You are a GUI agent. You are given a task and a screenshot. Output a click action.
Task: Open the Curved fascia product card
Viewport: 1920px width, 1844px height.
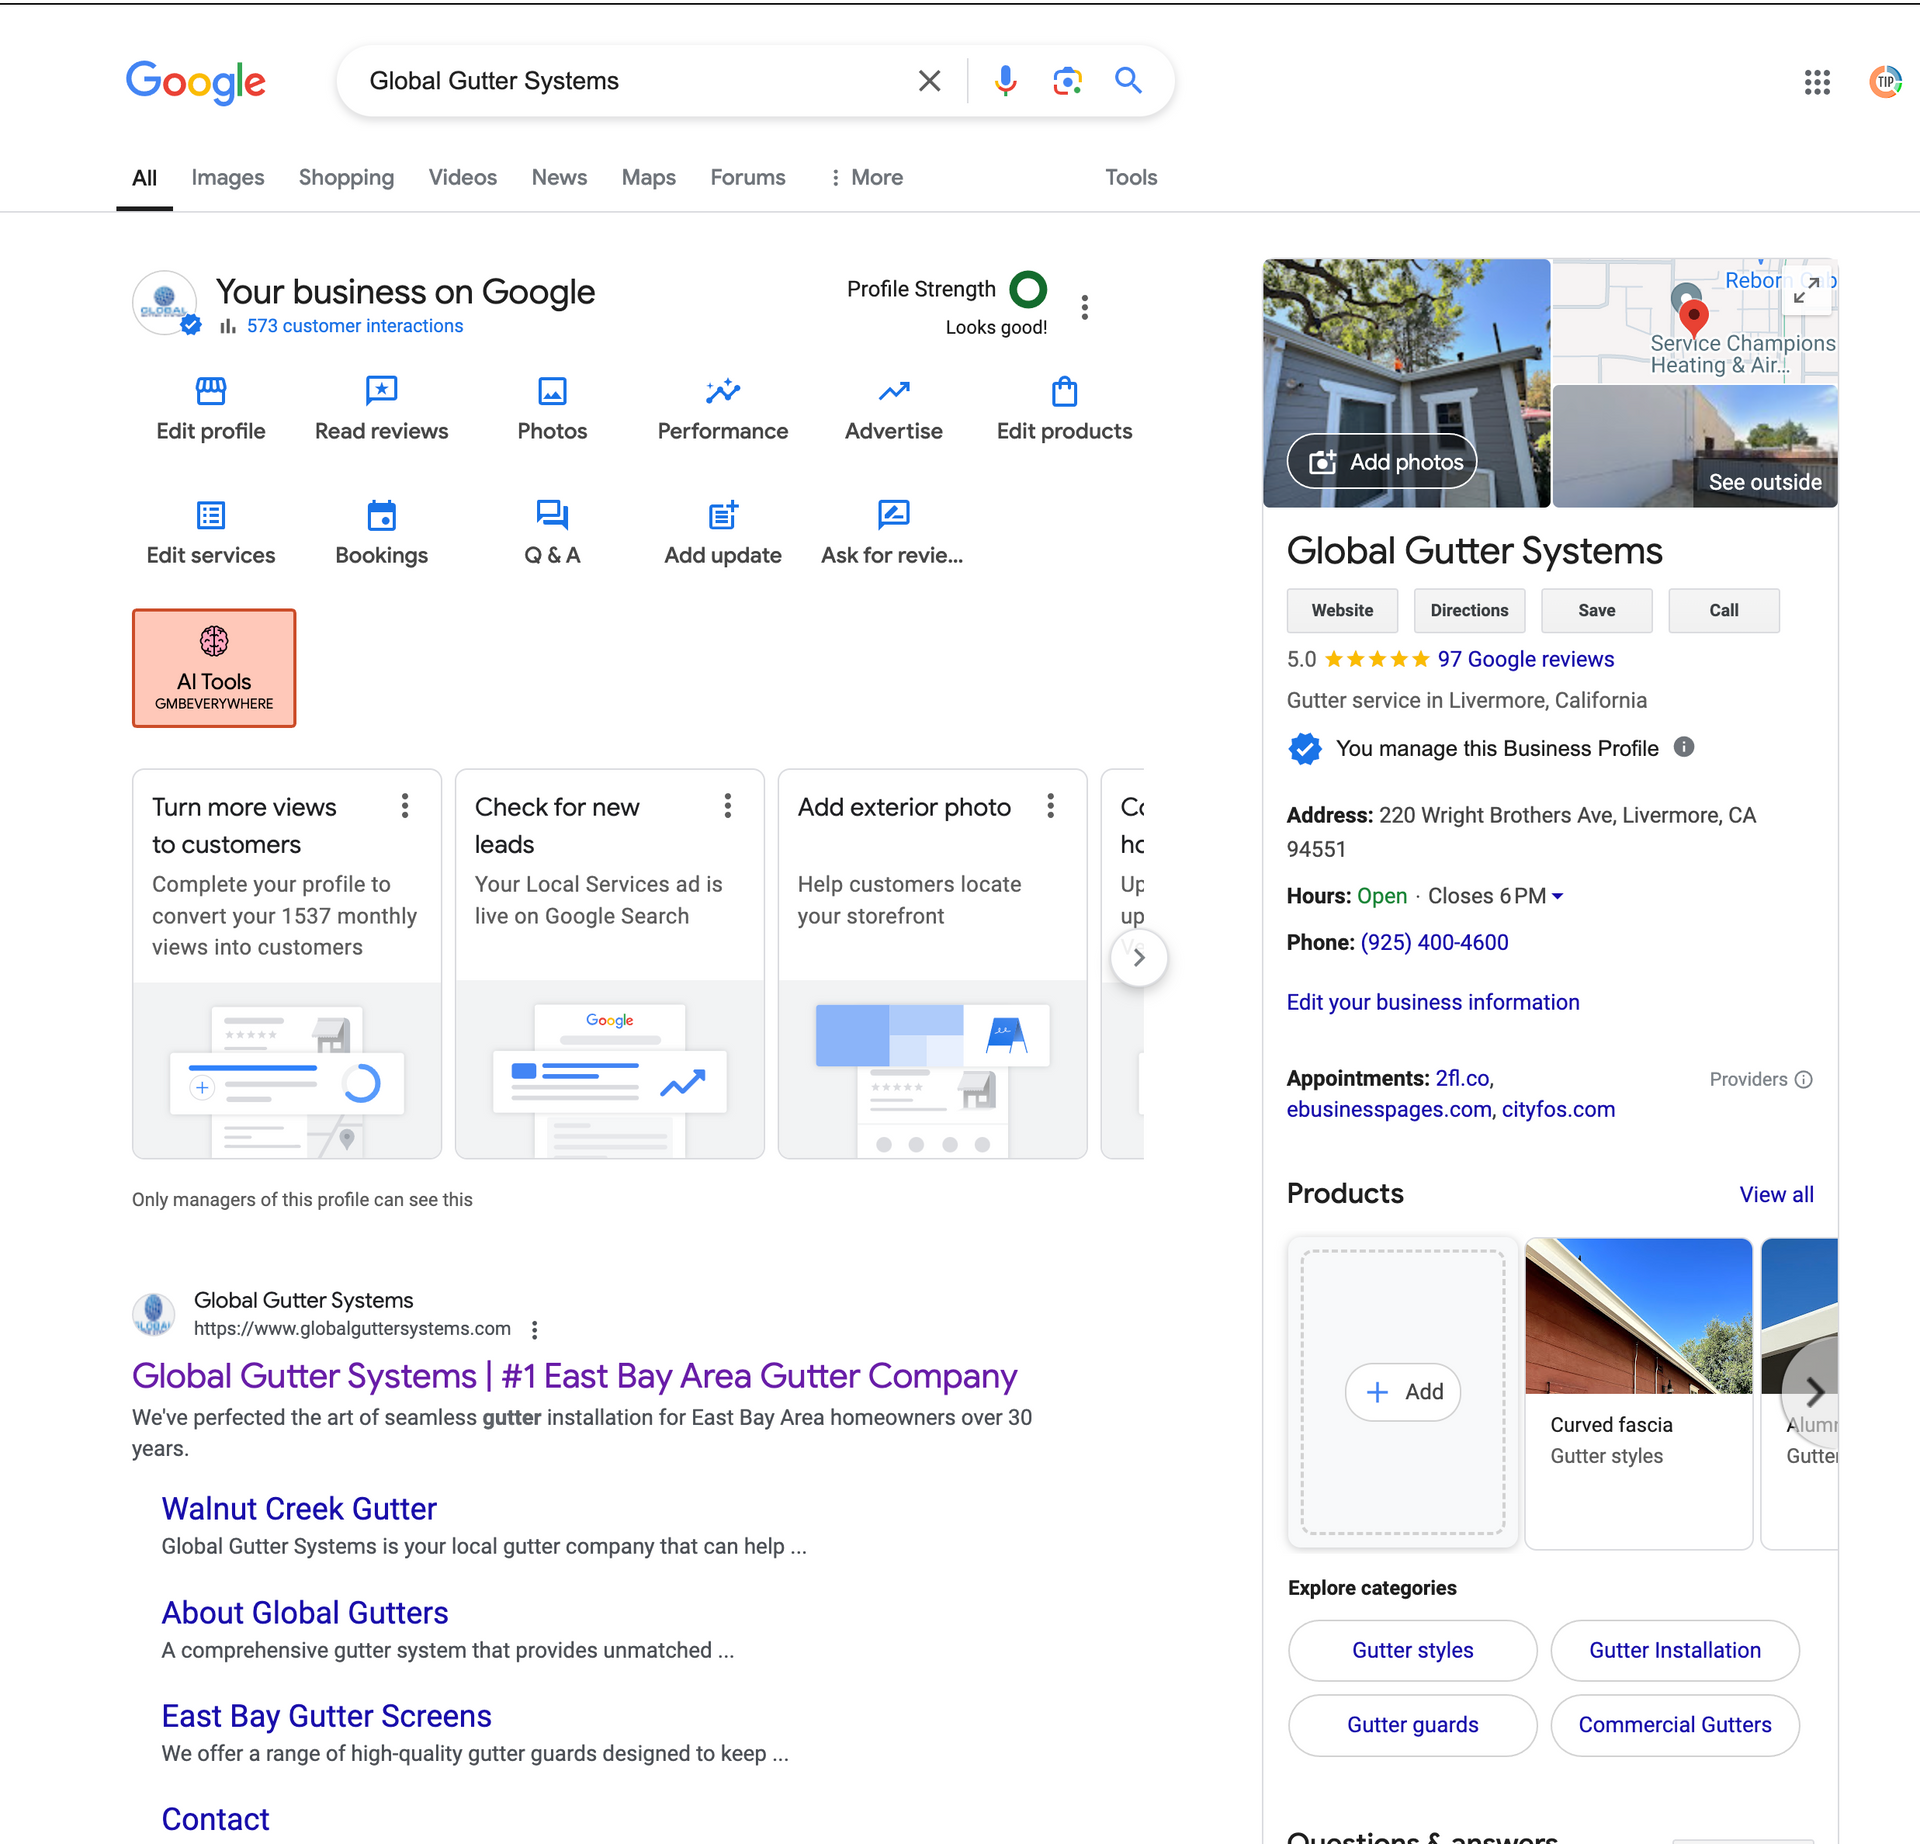point(1638,1392)
